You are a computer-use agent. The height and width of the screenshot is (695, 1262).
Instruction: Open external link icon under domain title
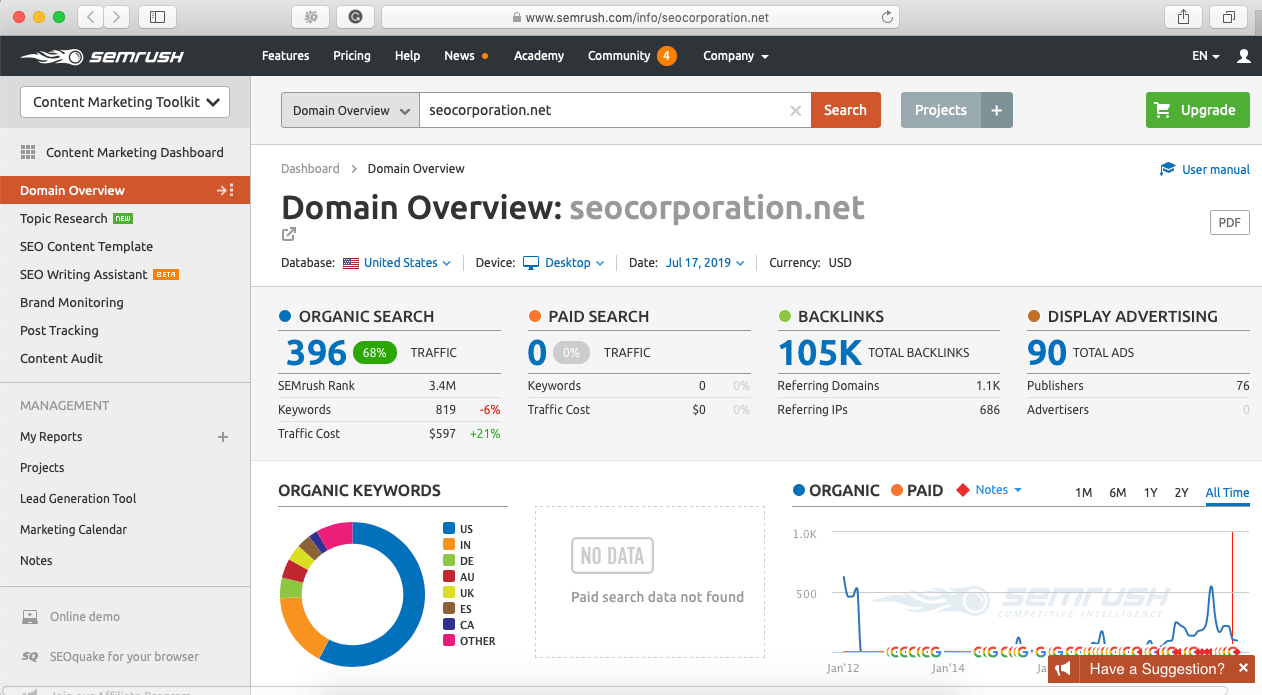pos(289,234)
